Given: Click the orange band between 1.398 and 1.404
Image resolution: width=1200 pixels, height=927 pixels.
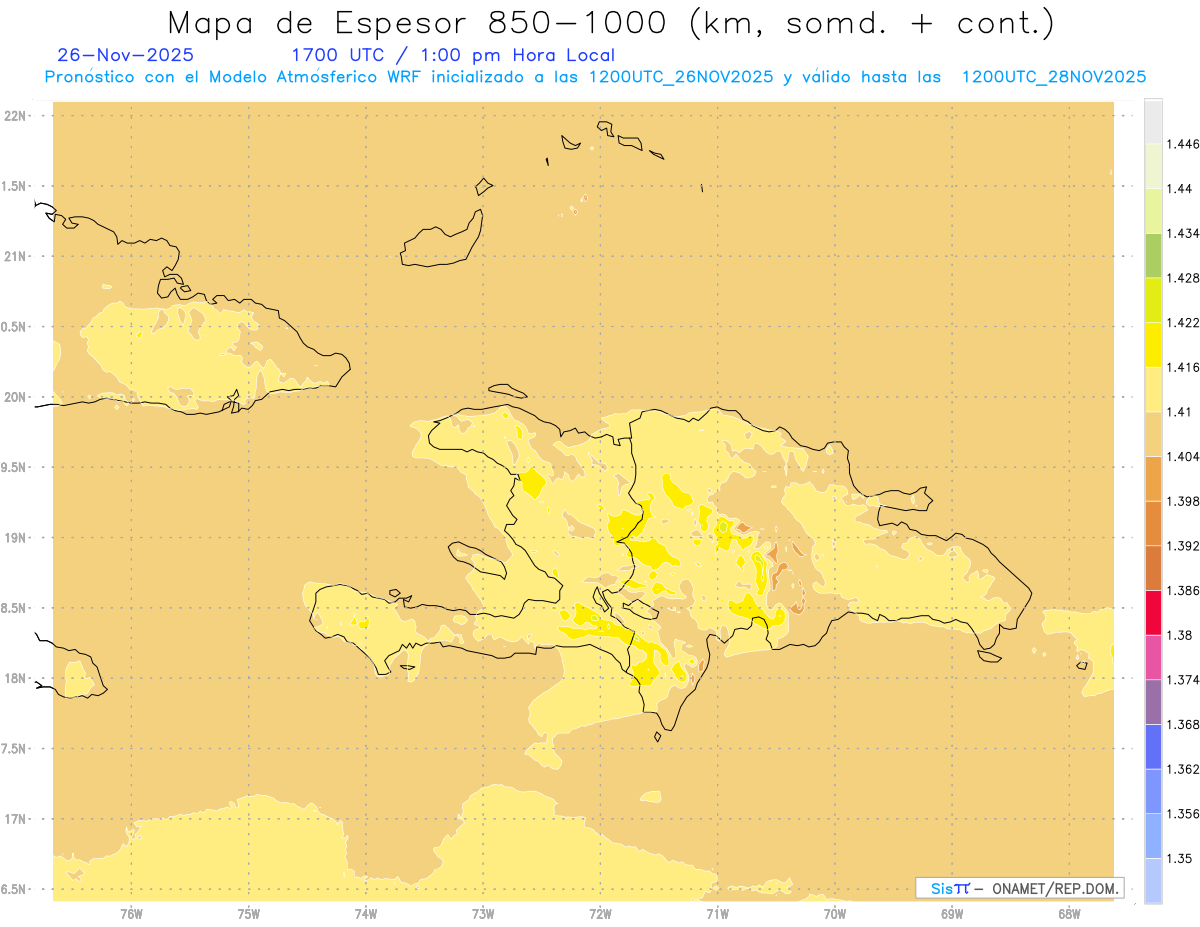Looking at the screenshot, I should click(x=1153, y=479).
